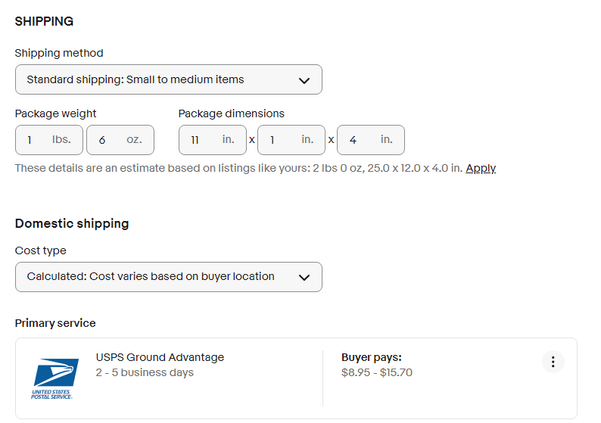Open the Shipping method dropdown
This screenshot has height=423, width=601.
coord(169,80)
